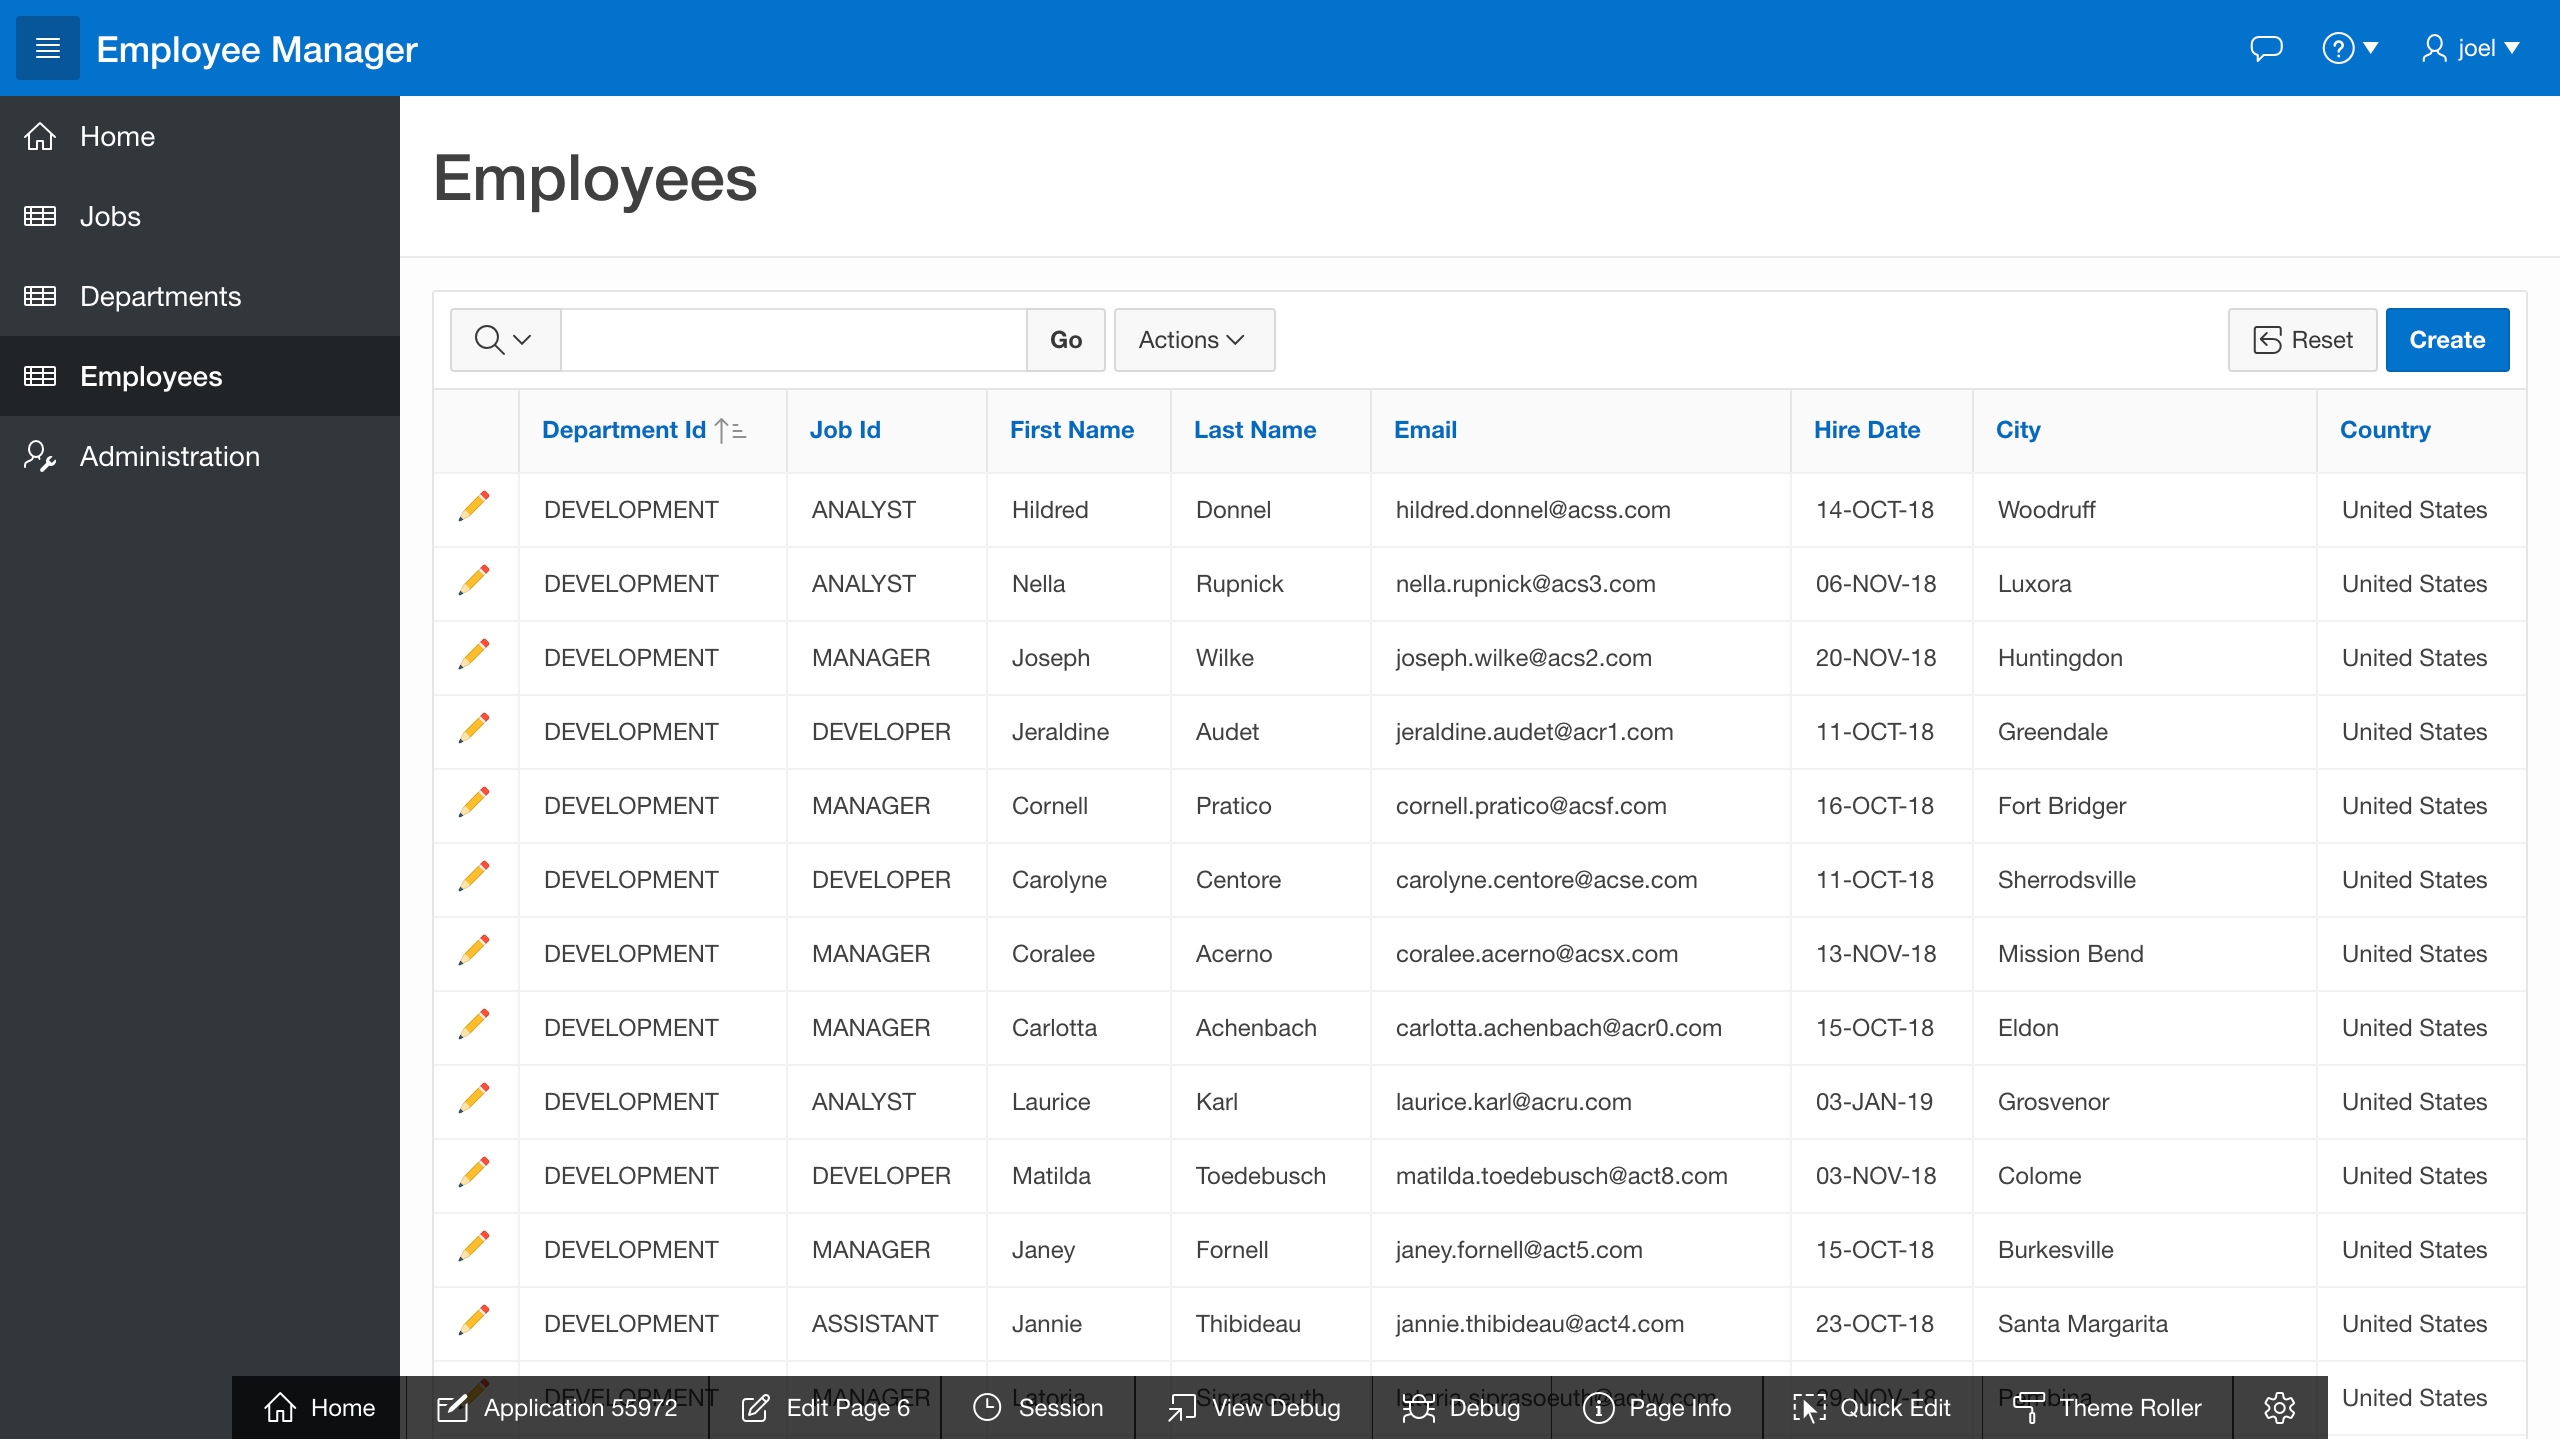
Task: Click edit pencil for Matilda Toedebusch
Action: coord(474,1173)
